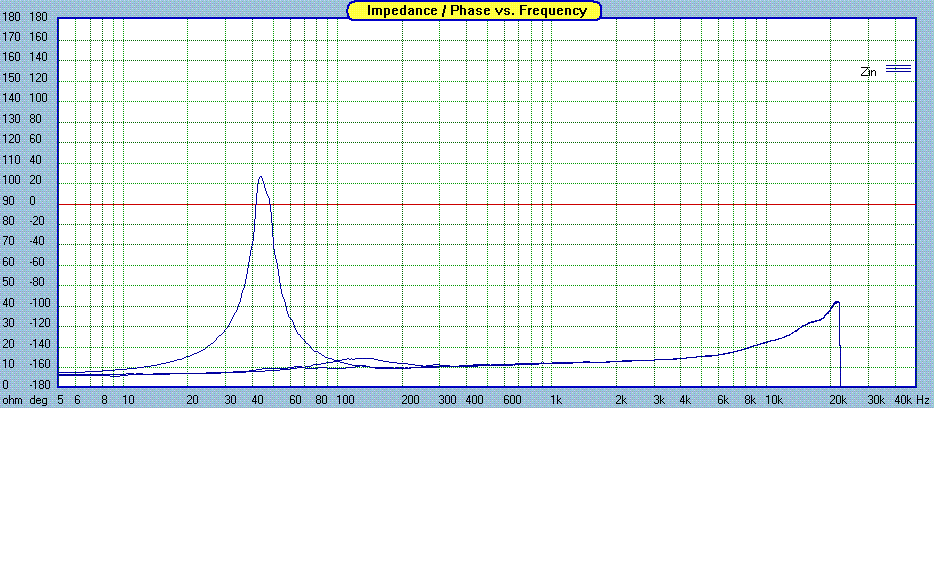Viewport: 934px width, 588px height.
Task: Click the '-120' phase axis label
Action: (39, 323)
